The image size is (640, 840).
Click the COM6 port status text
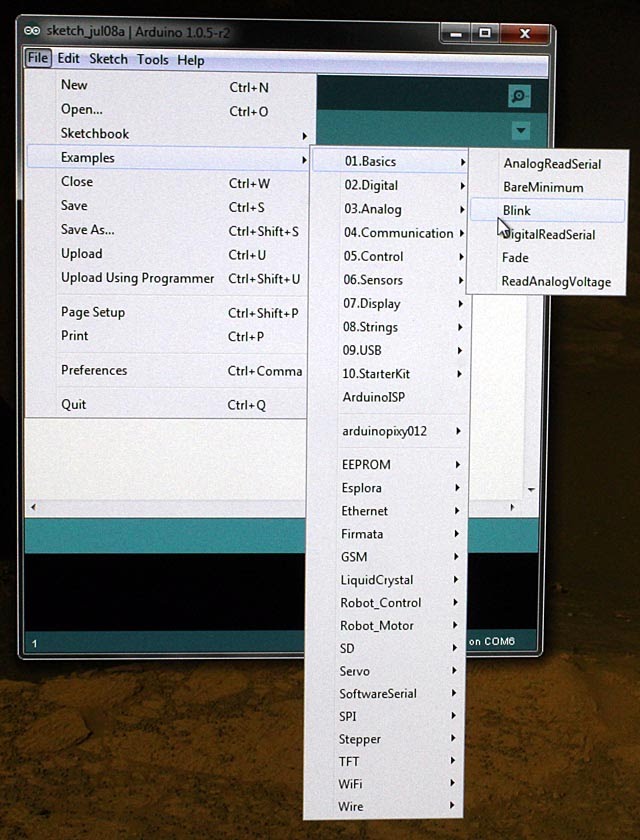coord(492,641)
